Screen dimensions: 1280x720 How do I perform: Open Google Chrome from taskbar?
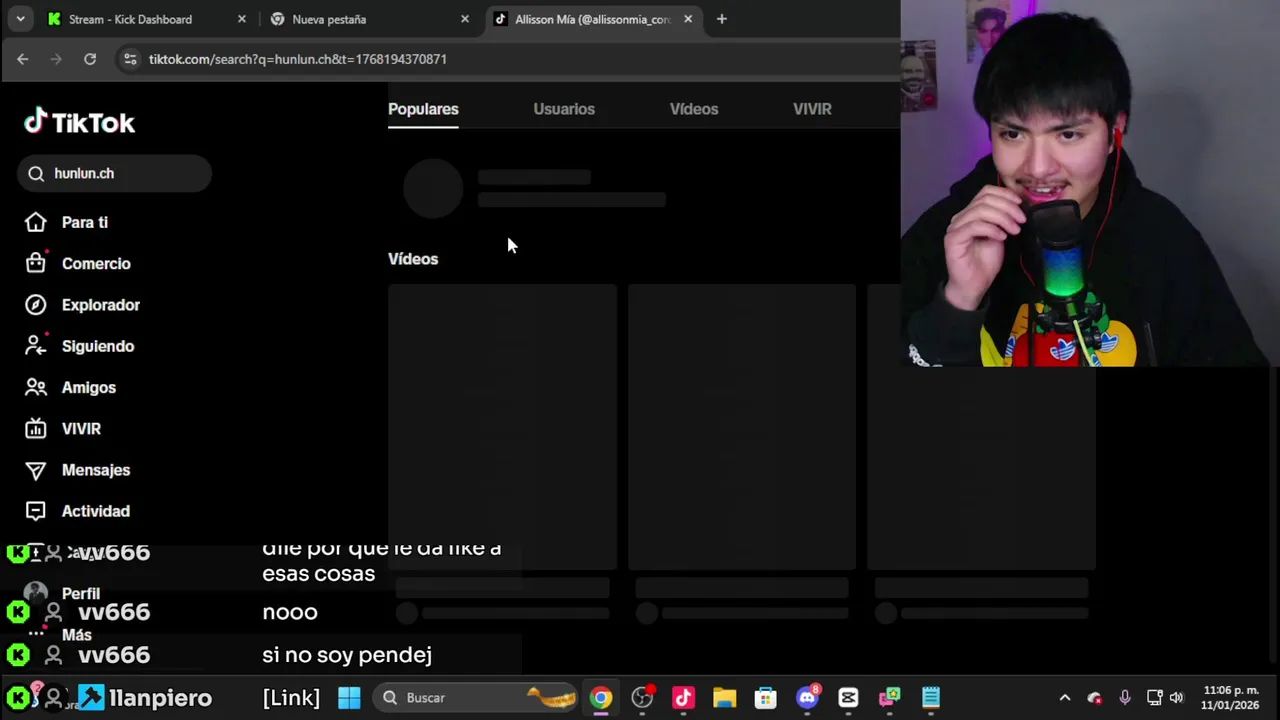[601, 698]
